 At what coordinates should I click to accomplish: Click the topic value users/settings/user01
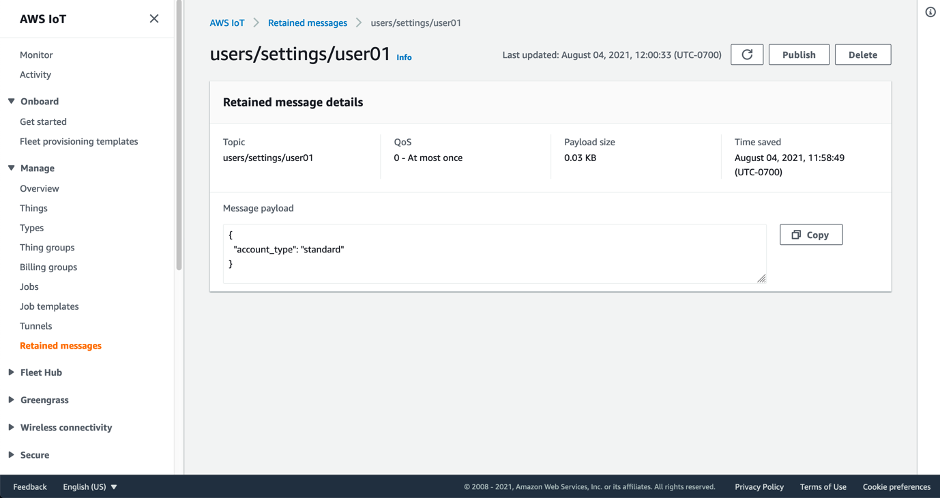(x=268, y=158)
